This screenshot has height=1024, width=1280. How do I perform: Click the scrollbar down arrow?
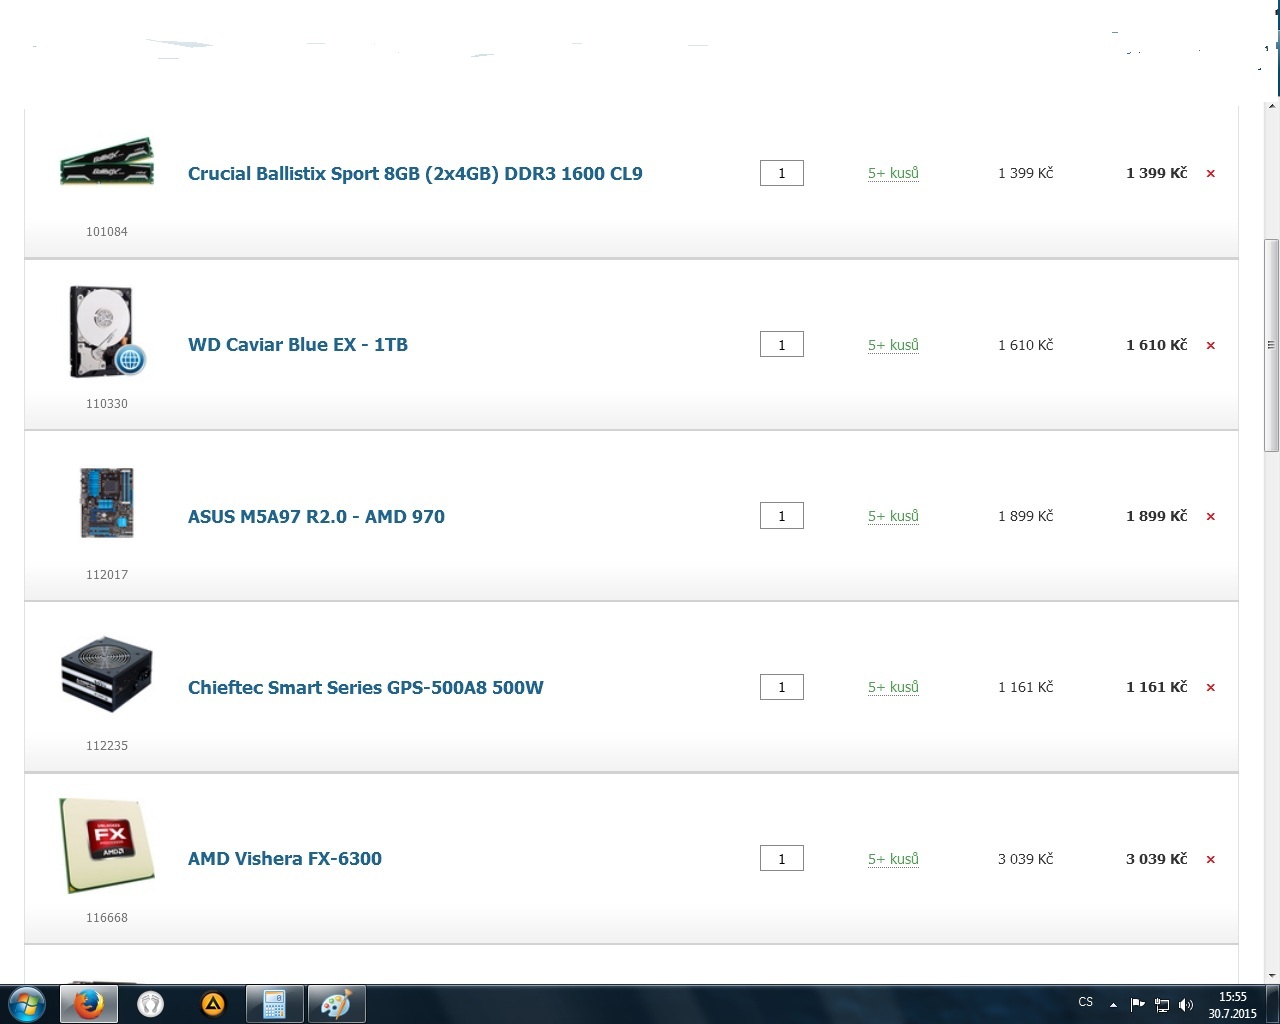(x=1272, y=975)
